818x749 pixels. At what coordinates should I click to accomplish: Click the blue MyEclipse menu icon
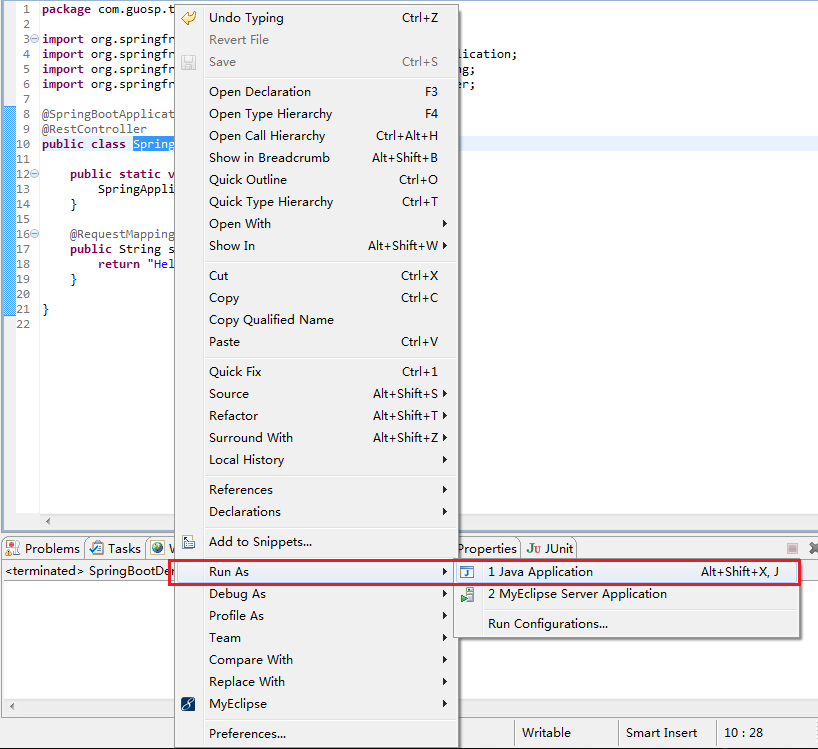tap(189, 704)
